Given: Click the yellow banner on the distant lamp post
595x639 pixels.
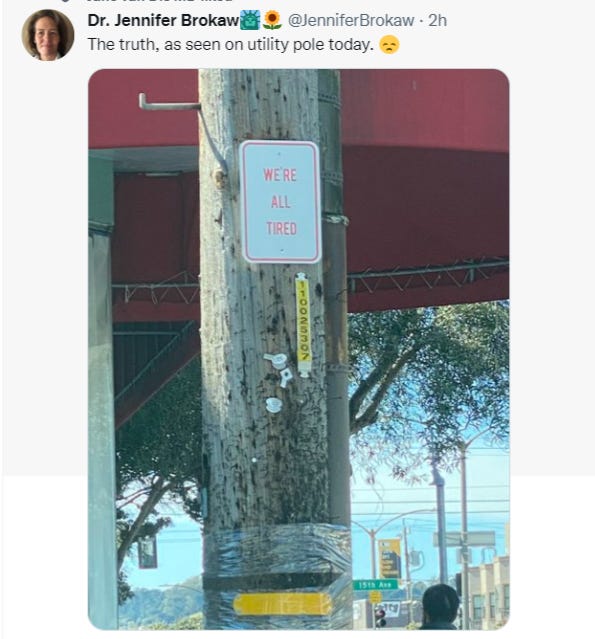Looking at the screenshot, I should point(389,558).
